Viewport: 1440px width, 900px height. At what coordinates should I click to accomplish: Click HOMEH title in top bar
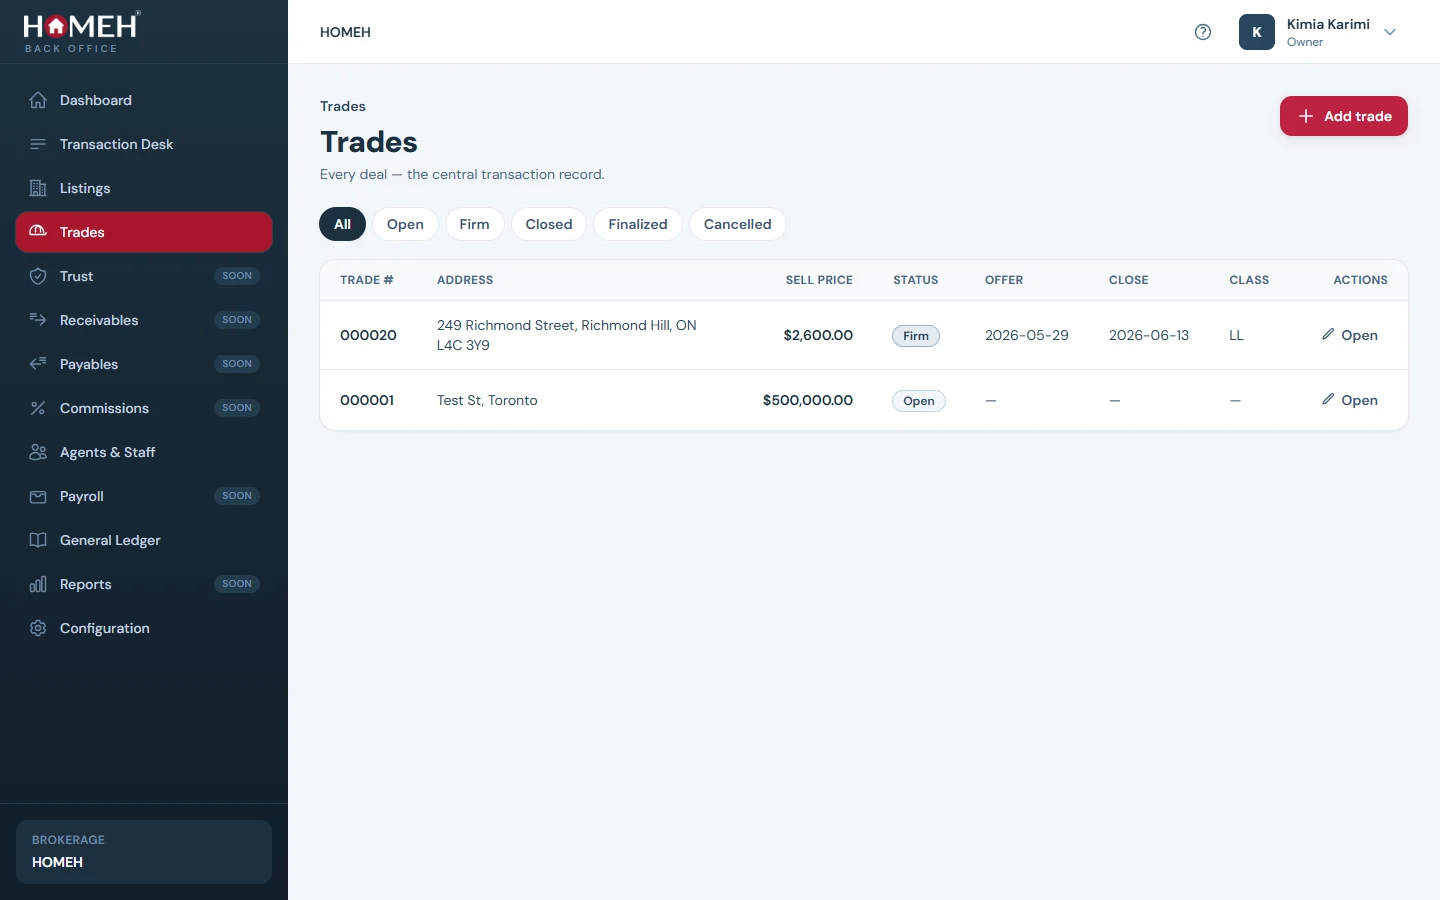coord(345,32)
